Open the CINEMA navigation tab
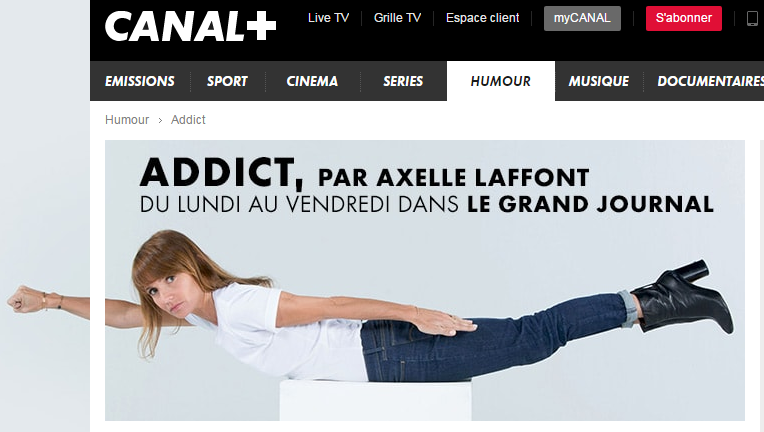This screenshot has width=764, height=432. 312,81
